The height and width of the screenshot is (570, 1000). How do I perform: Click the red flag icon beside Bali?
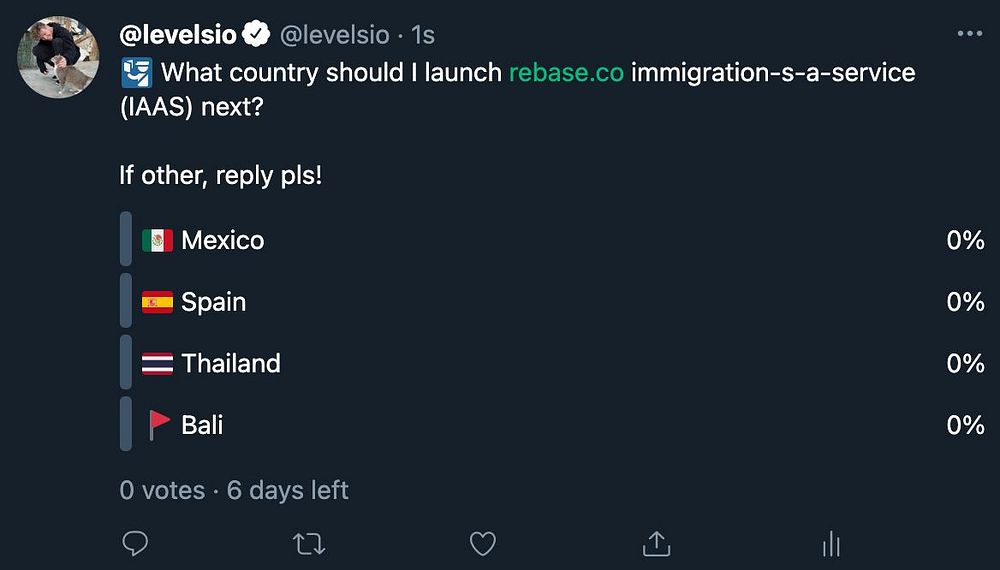point(159,425)
